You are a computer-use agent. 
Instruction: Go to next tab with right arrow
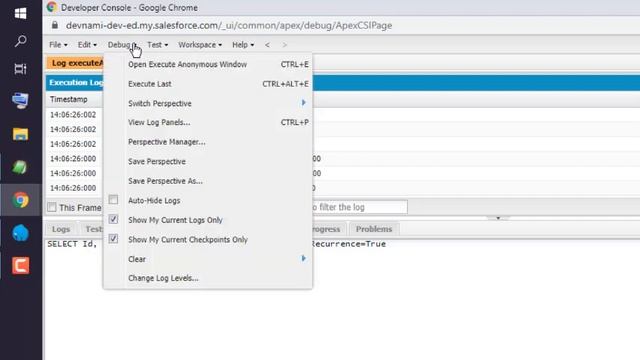click(284, 45)
